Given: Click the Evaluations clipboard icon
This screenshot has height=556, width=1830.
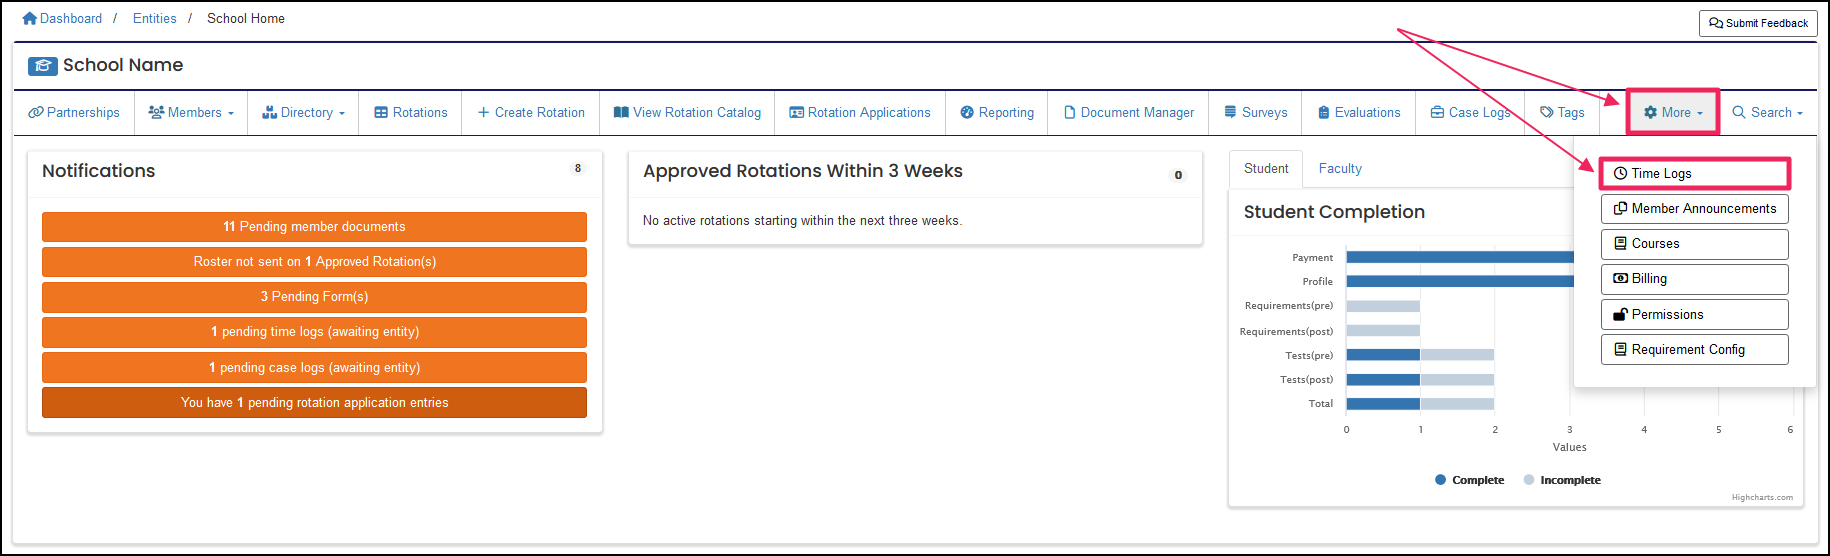Looking at the screenshot, I should pos(1324,112).
